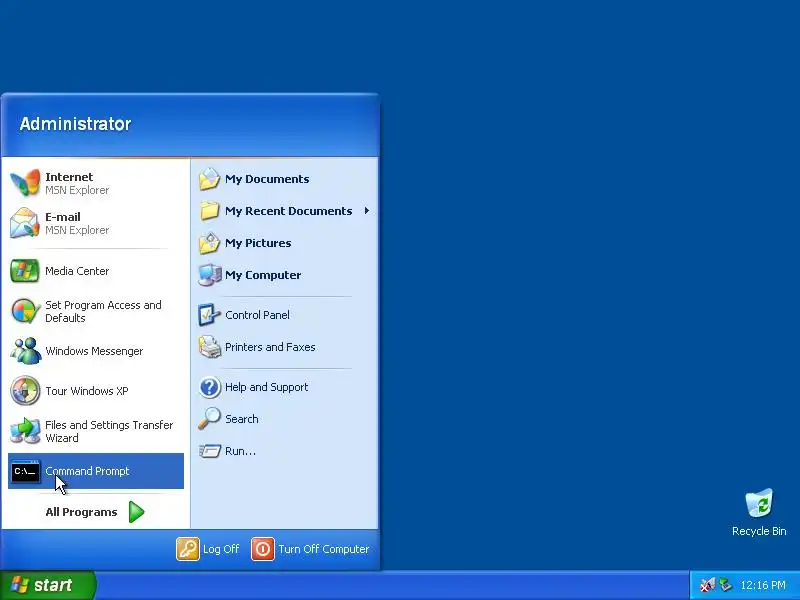Click Files and Settings Transfer Wizard text

[109, 431]
